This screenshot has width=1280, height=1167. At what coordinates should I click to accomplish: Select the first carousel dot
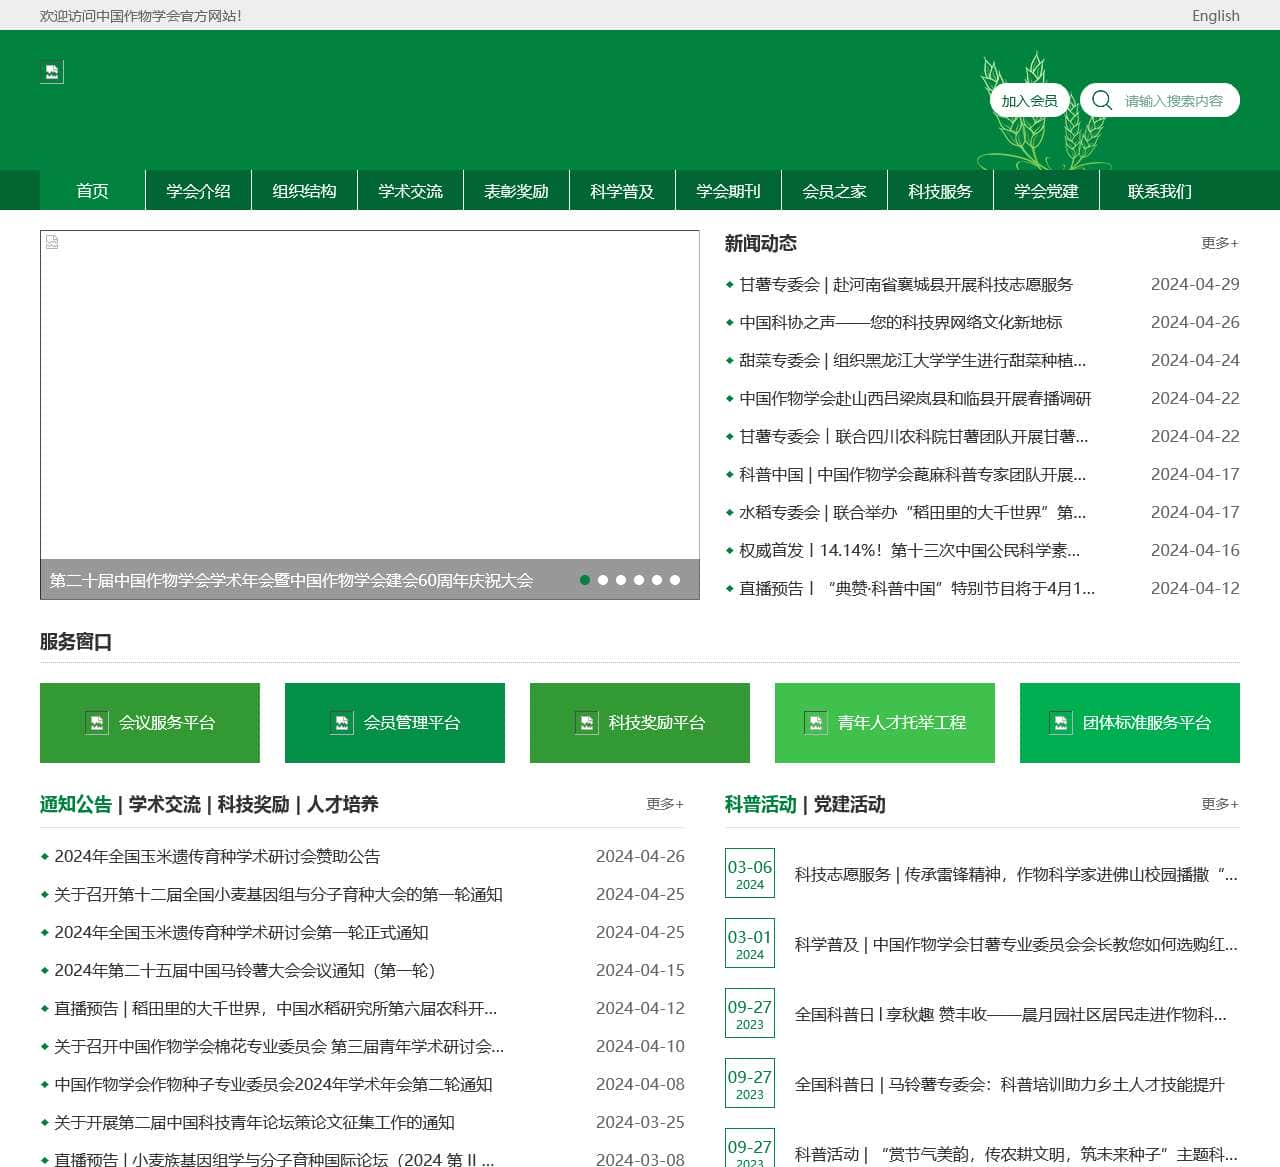pyautogui.click(x=585, y=580)
